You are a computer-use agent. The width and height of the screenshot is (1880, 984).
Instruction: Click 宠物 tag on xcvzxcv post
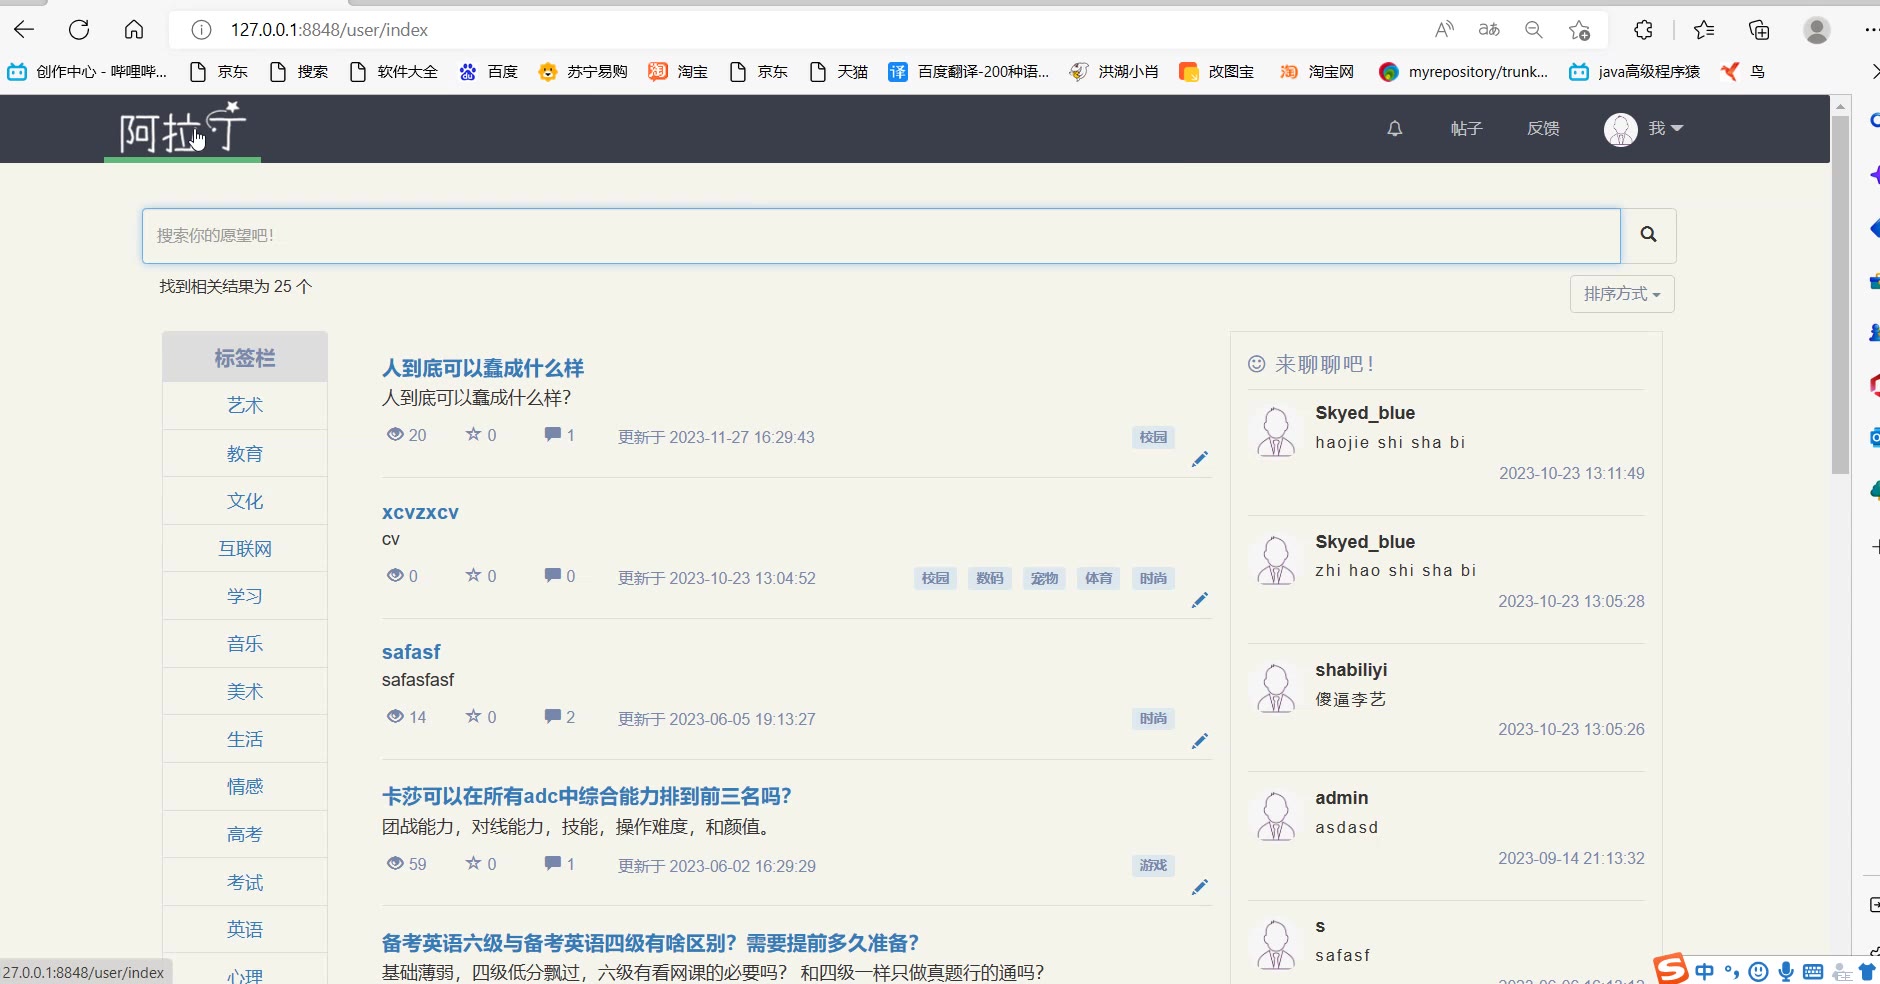(1044, 578)
